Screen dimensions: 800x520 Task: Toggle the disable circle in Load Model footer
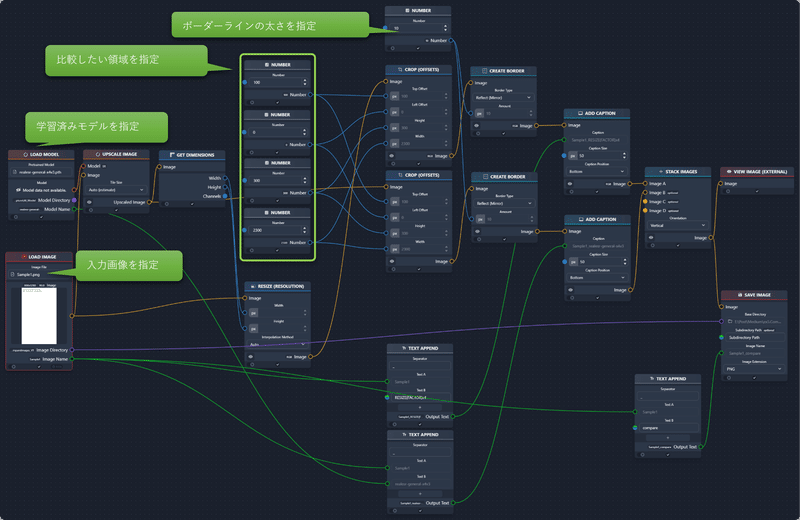point(16,217)
